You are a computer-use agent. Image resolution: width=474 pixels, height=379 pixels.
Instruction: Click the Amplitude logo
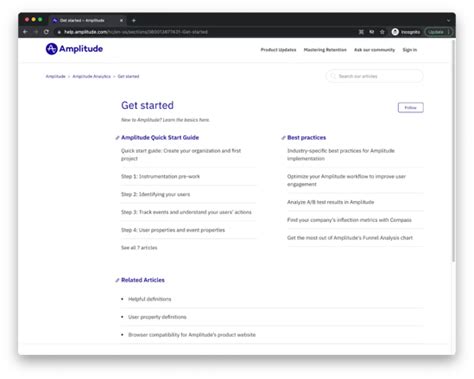(x=74, y=49)
